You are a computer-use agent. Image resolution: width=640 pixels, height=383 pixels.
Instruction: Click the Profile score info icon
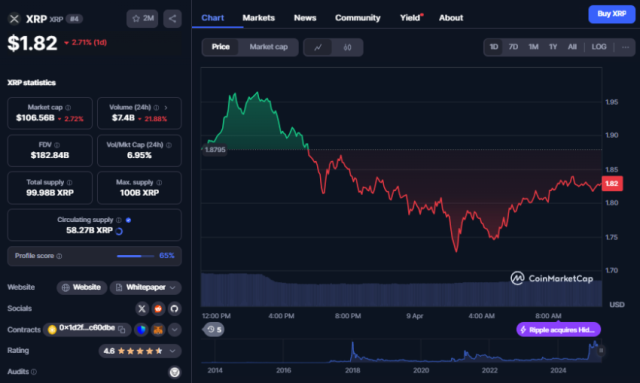click(x=59, y=256)
